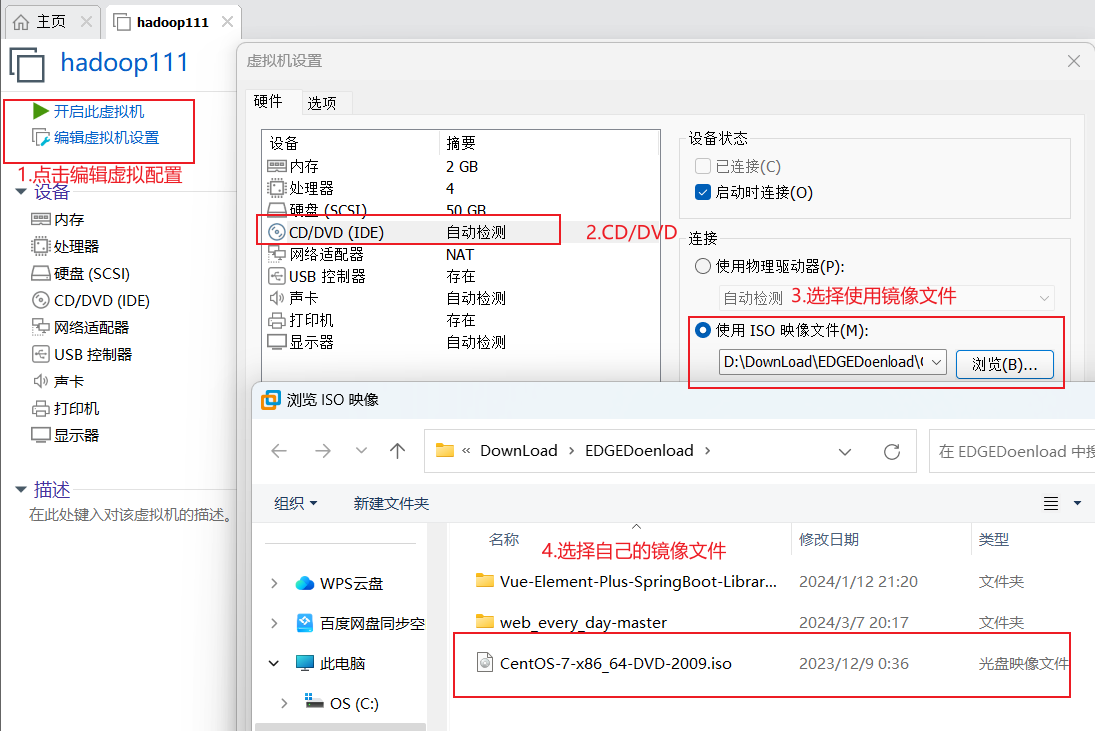Open recent locations chevron dropdown
The width and height of the screenshot is (1095, 731).
coord(361,450)
